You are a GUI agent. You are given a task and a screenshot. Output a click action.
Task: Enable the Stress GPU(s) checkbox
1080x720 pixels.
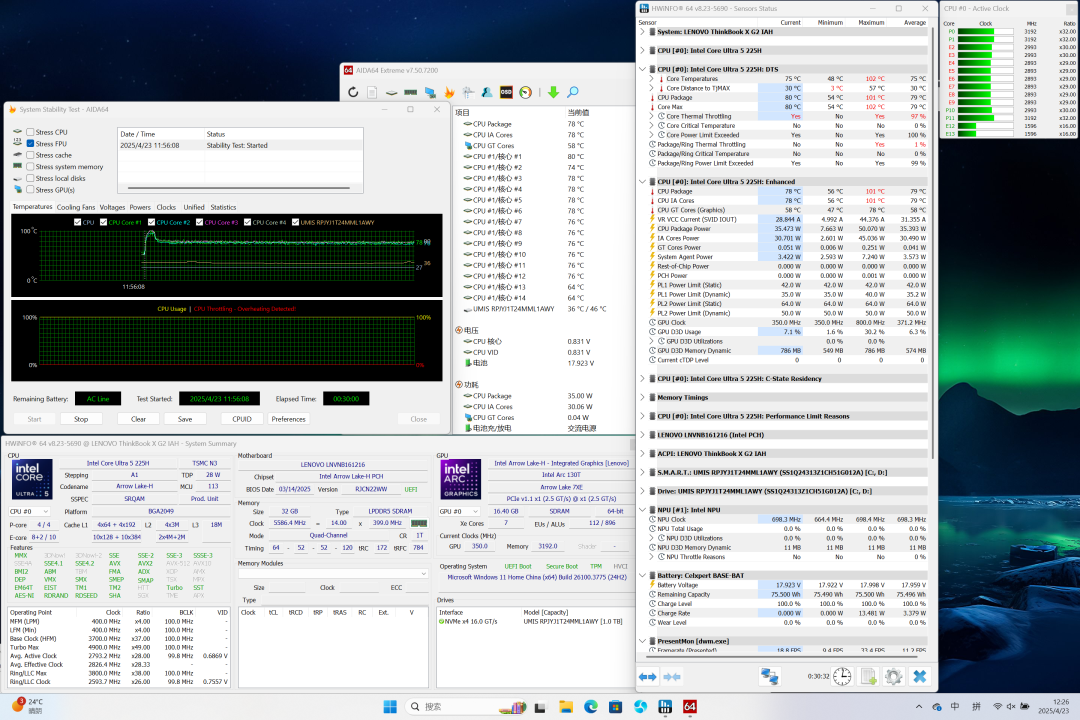point(30,189)
